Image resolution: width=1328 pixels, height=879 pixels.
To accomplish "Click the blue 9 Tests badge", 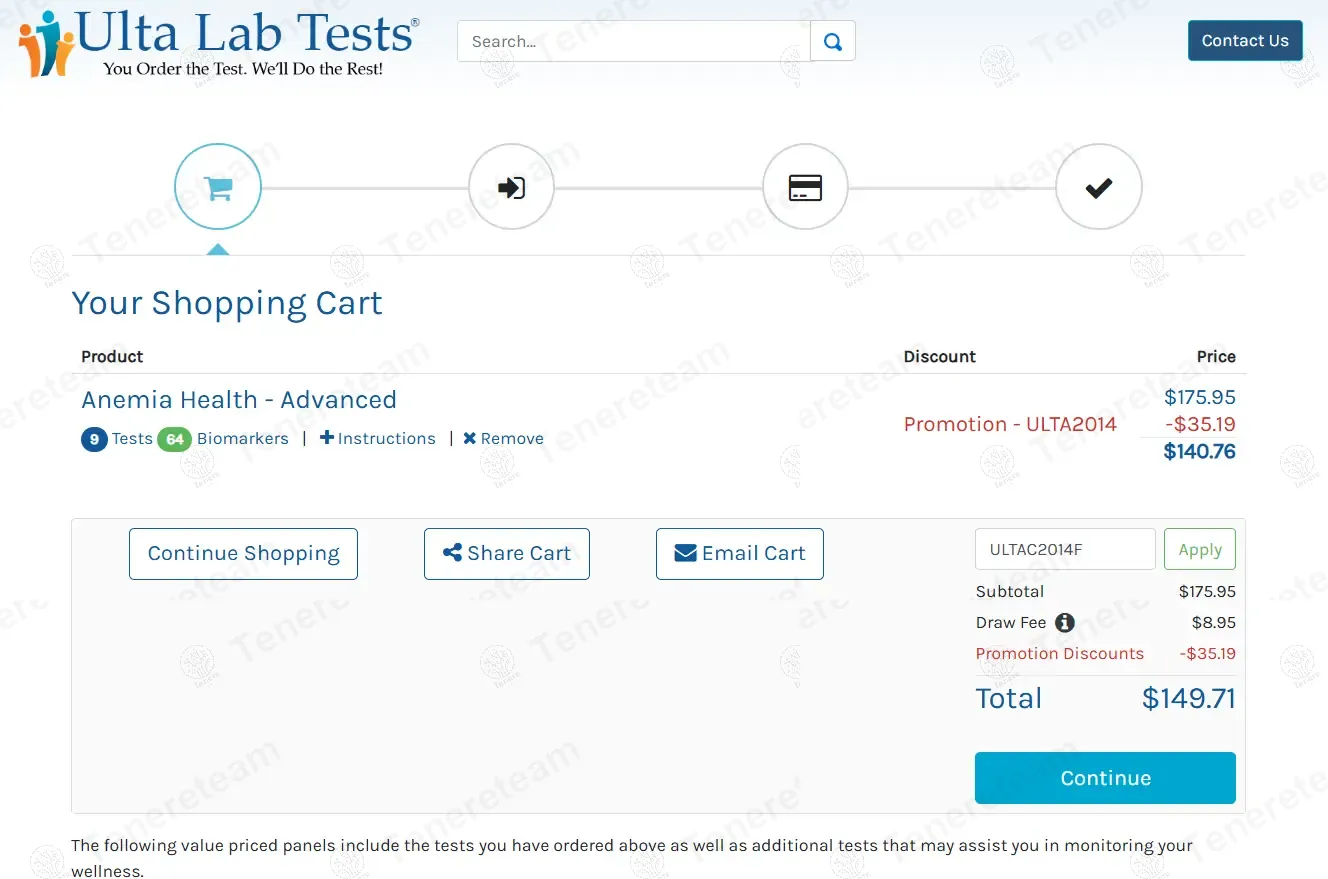I will pos(94,439).
